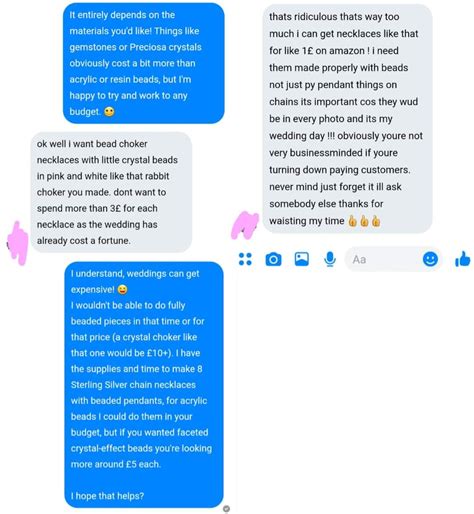Image resolution: width=474 pixels, height=514 pixels.
Task: Click the 'Sterling Silver chain necklaces' text
Action: 133,385
